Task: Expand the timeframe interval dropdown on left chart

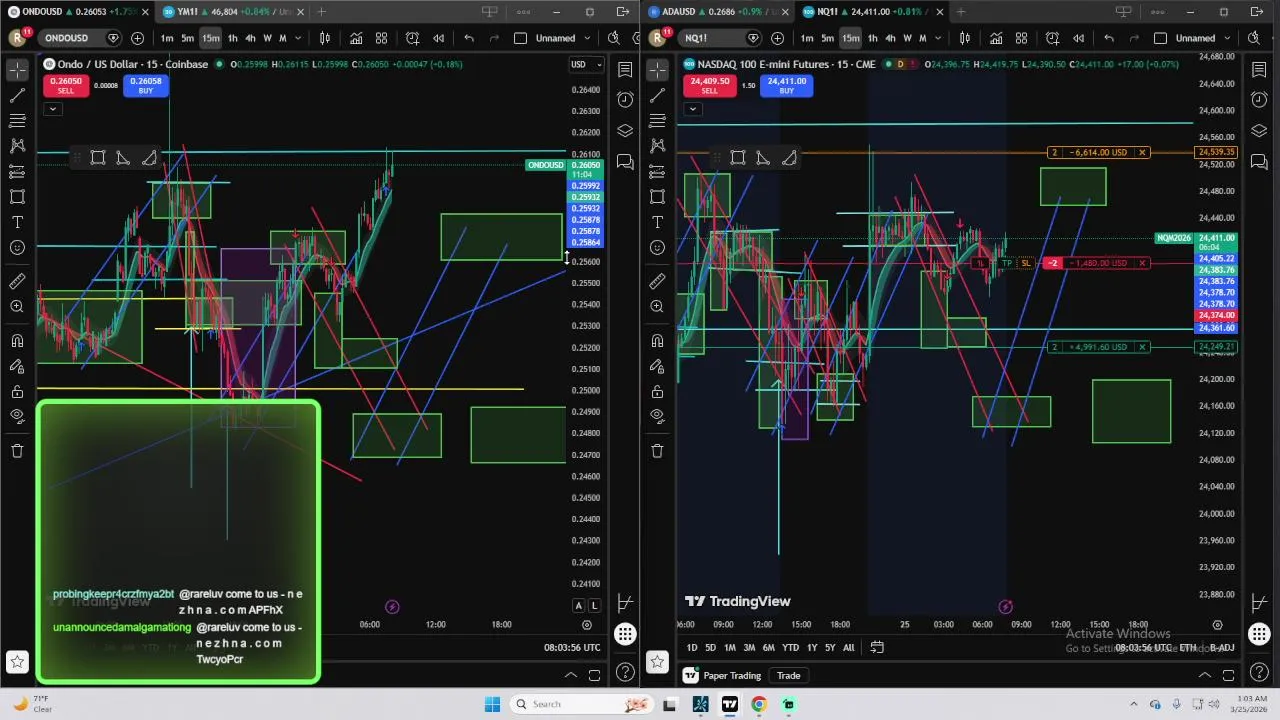Action: click(298, 38)
